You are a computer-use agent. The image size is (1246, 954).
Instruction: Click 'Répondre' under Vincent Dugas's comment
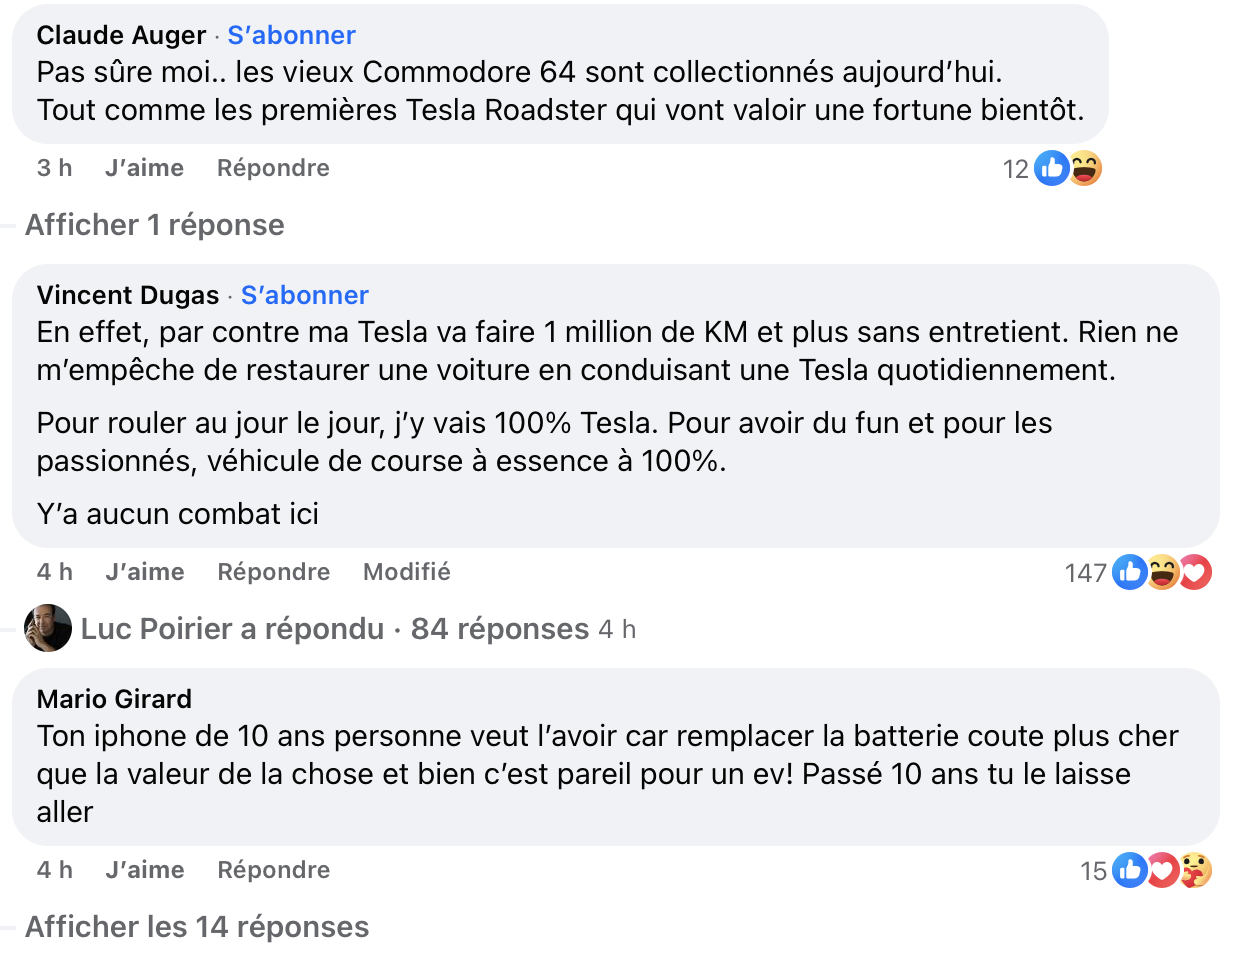273,572
